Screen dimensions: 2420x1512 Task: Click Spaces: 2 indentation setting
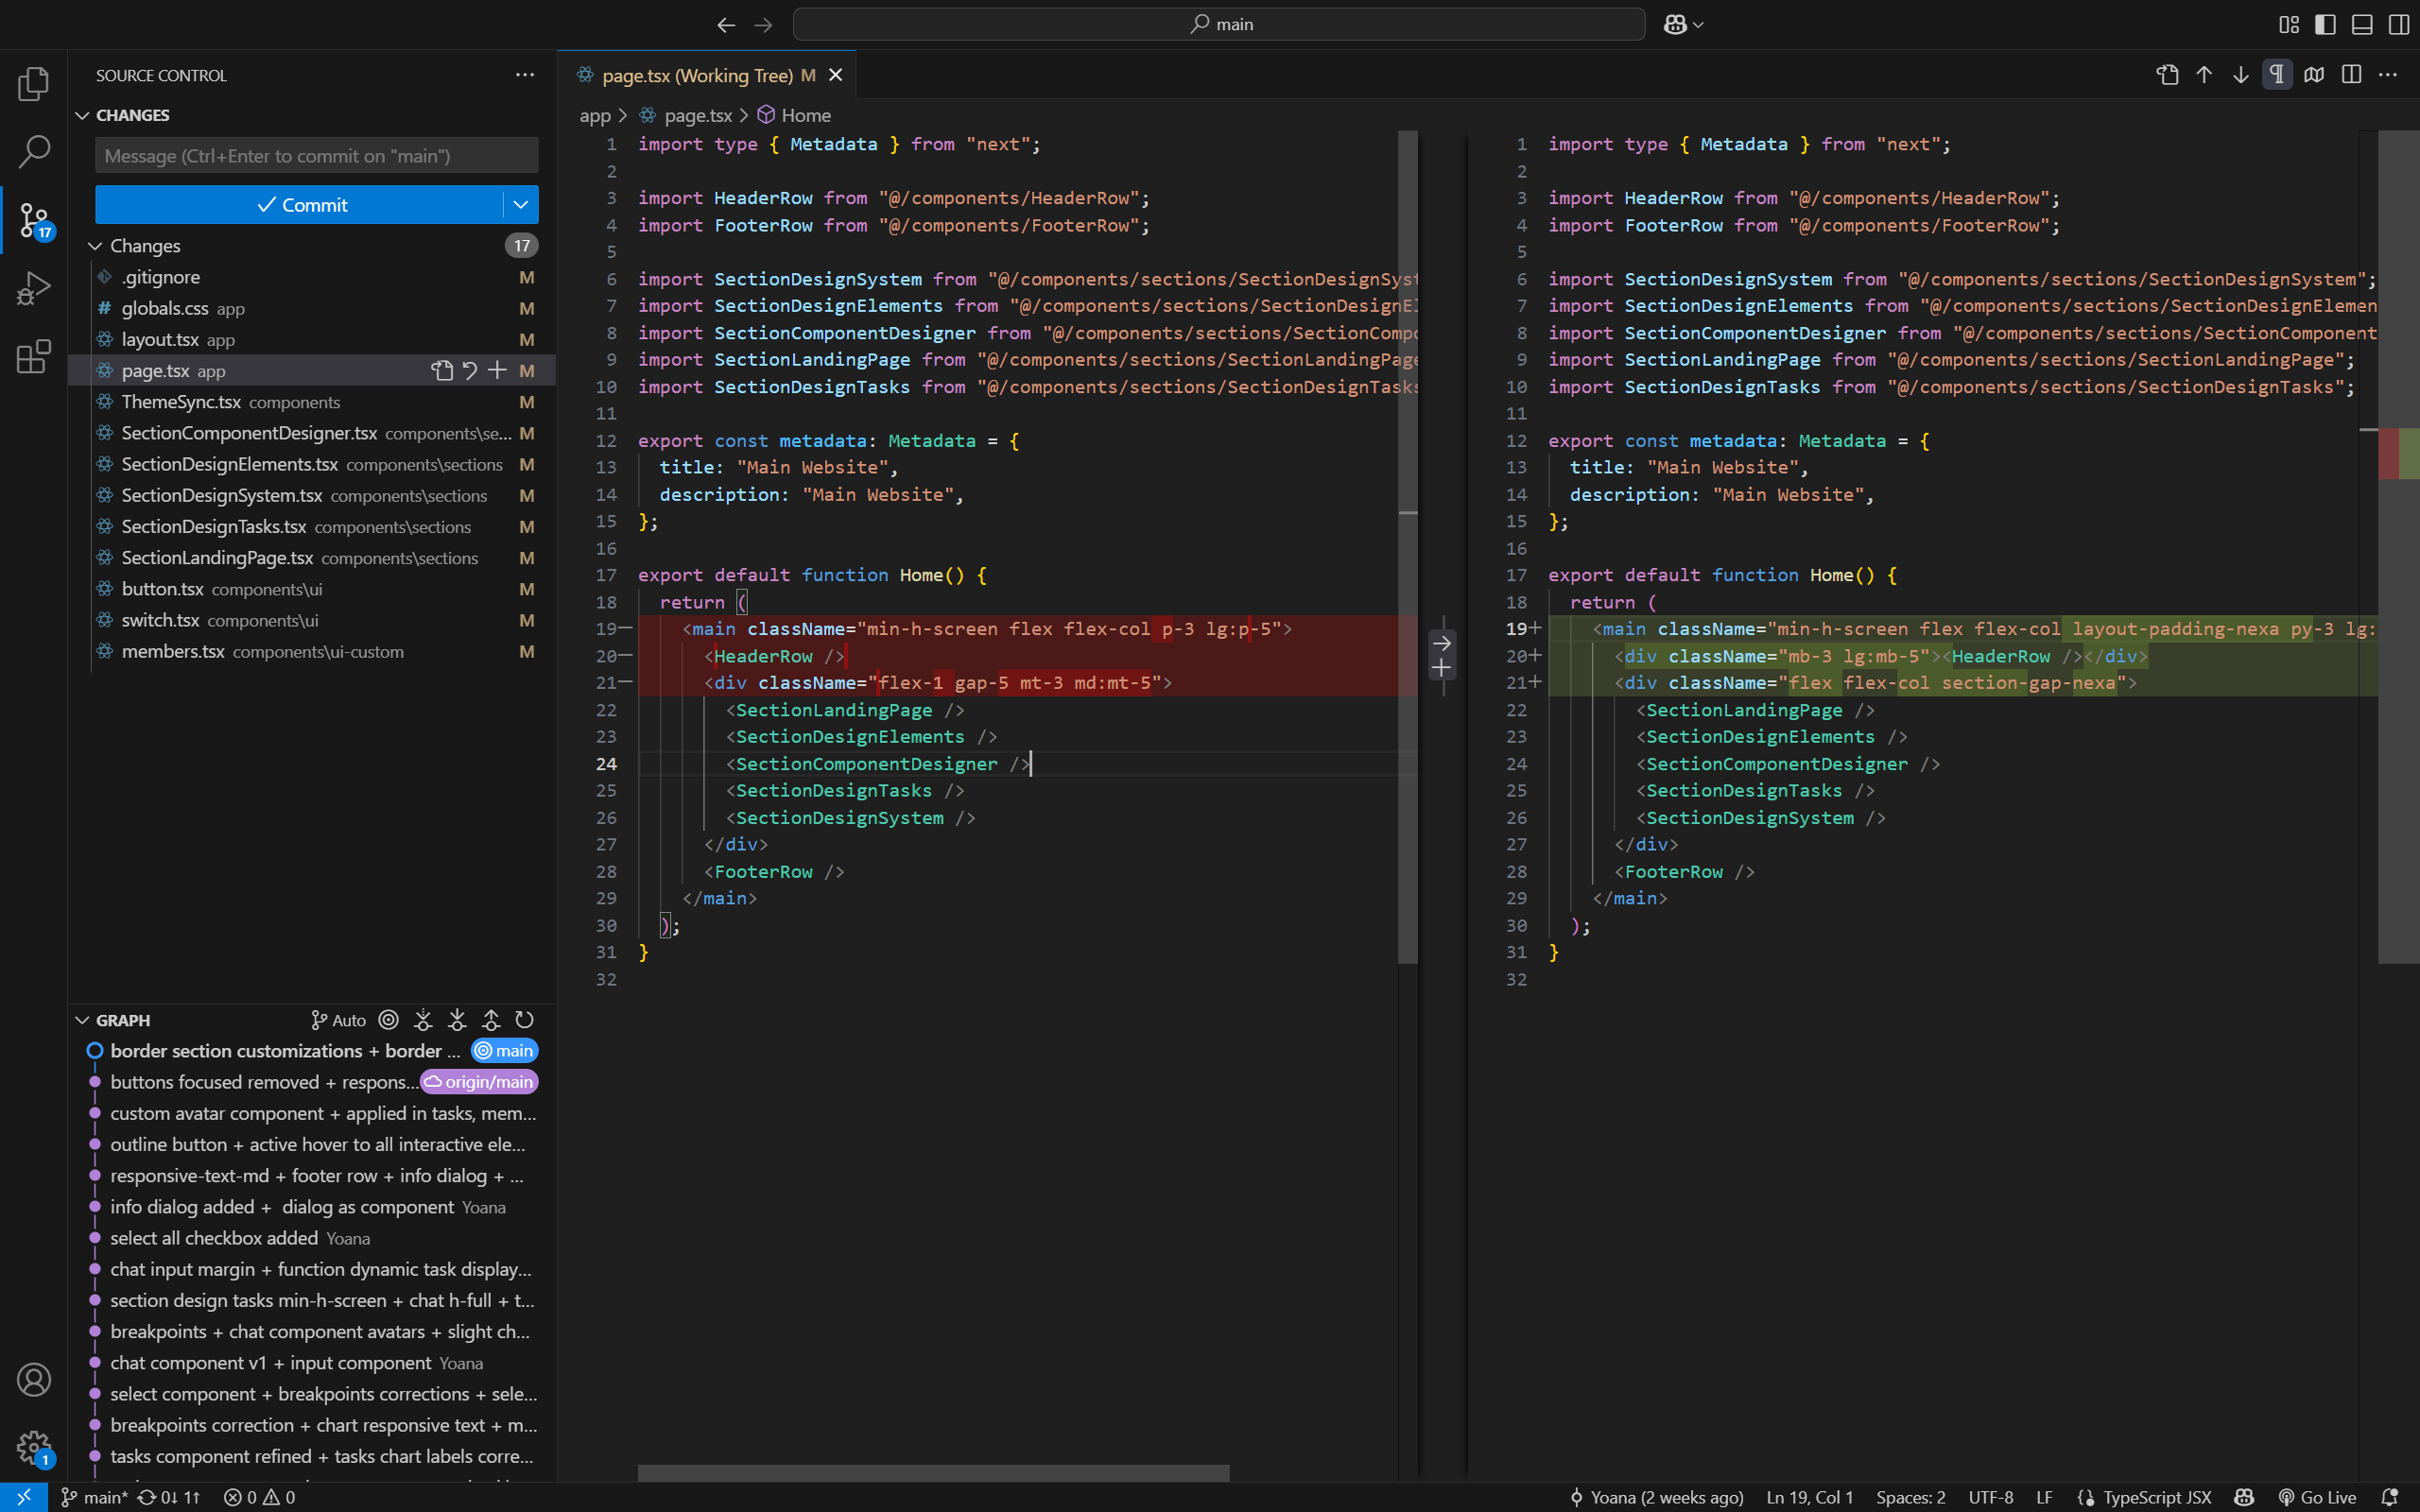[1910, 1497]
